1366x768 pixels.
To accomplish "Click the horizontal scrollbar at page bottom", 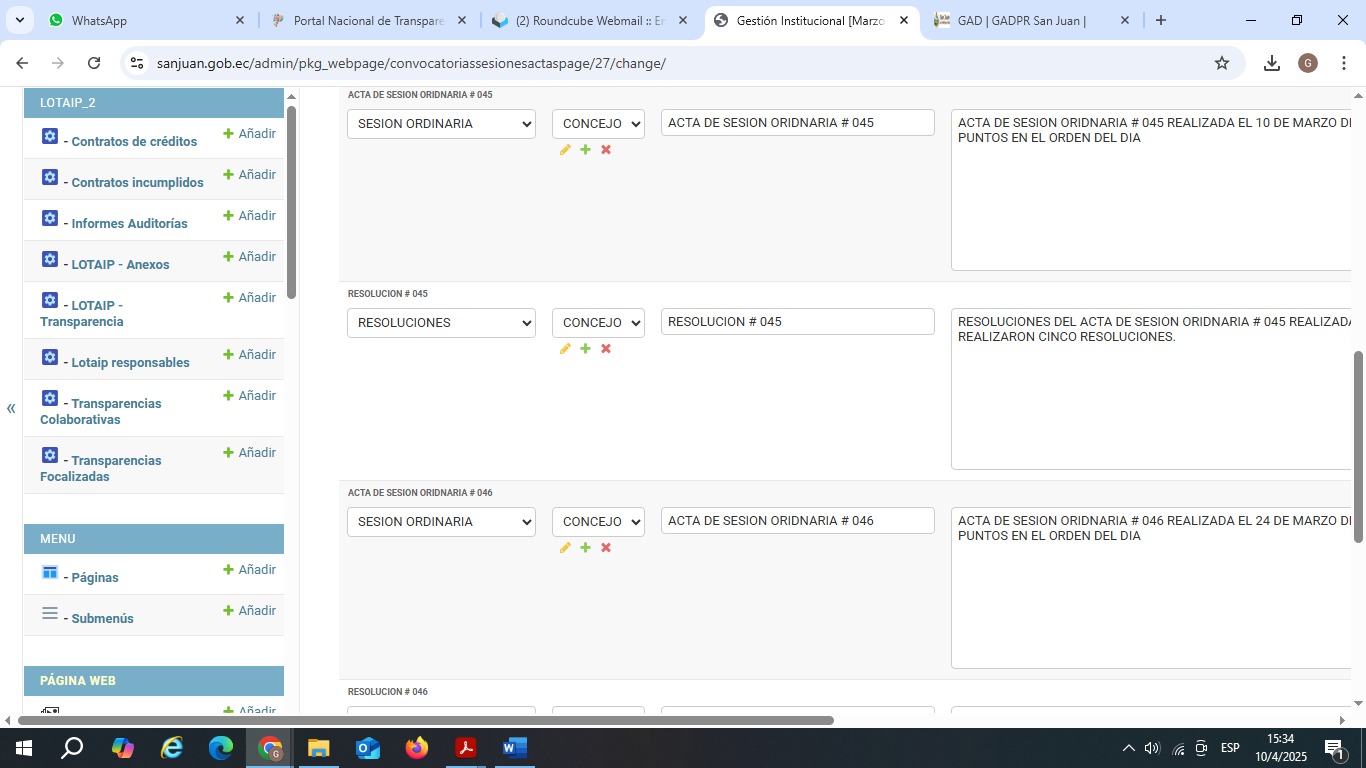I will tap(425, 720).
